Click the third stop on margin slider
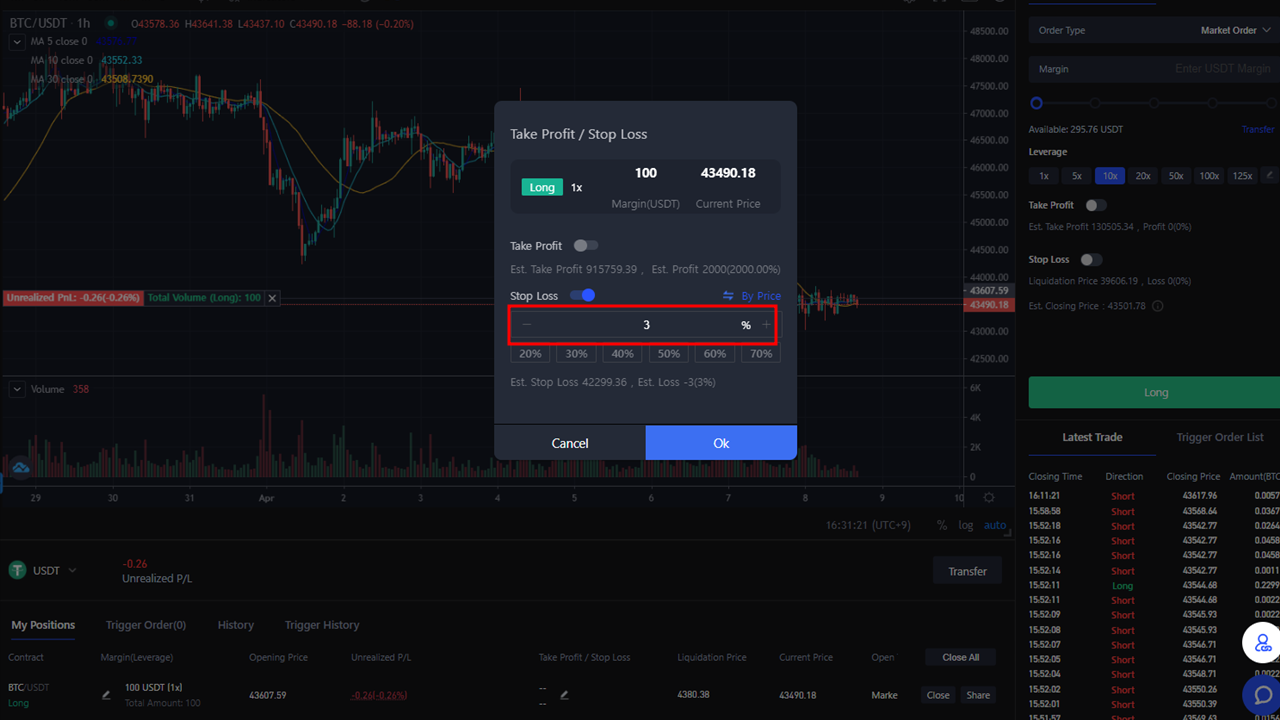Image resolution: width=1280 pixels, height=720 pixels. [x=1154, y=103]
